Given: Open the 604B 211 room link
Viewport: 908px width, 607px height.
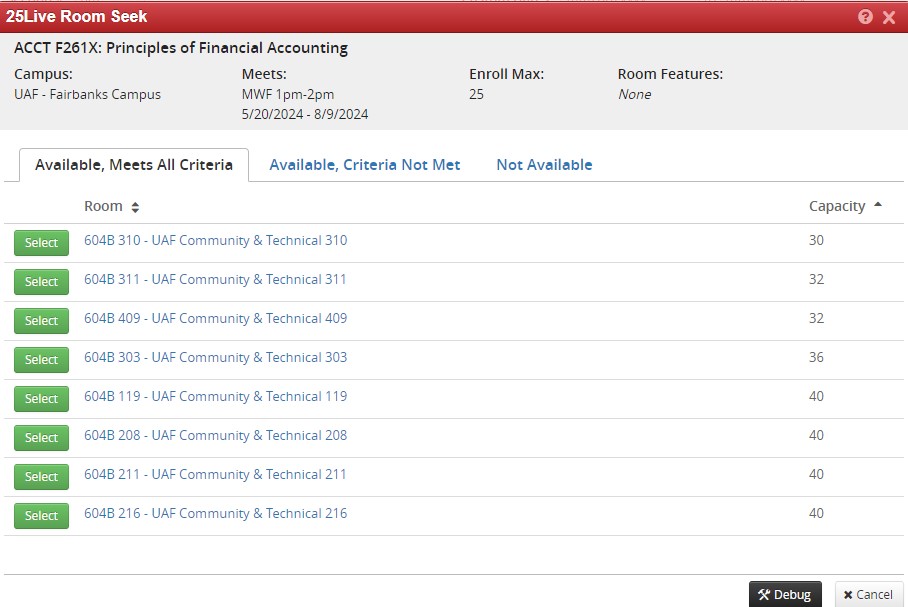Looking at the screenshot, I should [215, 474].
